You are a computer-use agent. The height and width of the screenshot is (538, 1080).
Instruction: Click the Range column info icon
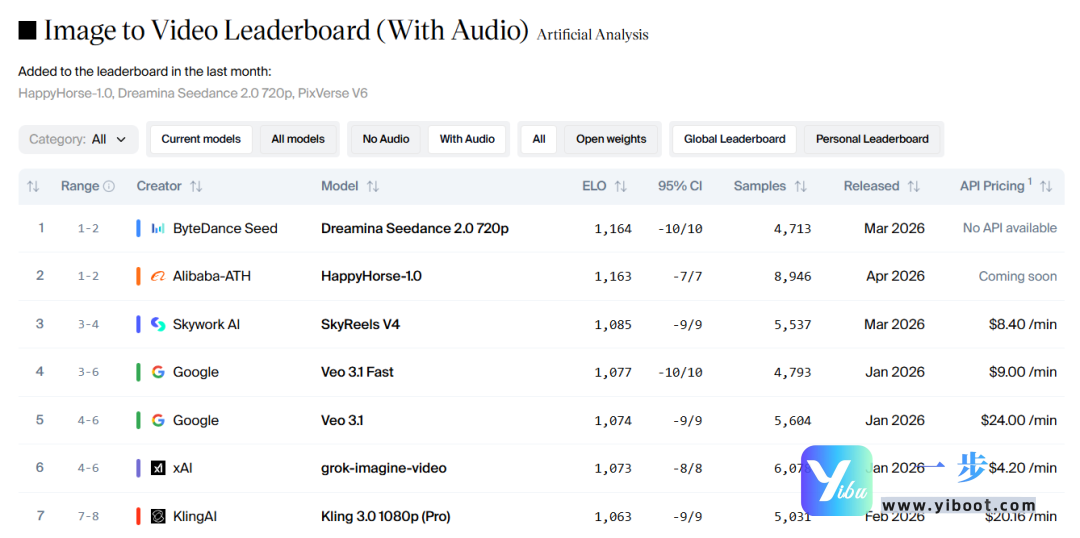click(x=109, y=187)
